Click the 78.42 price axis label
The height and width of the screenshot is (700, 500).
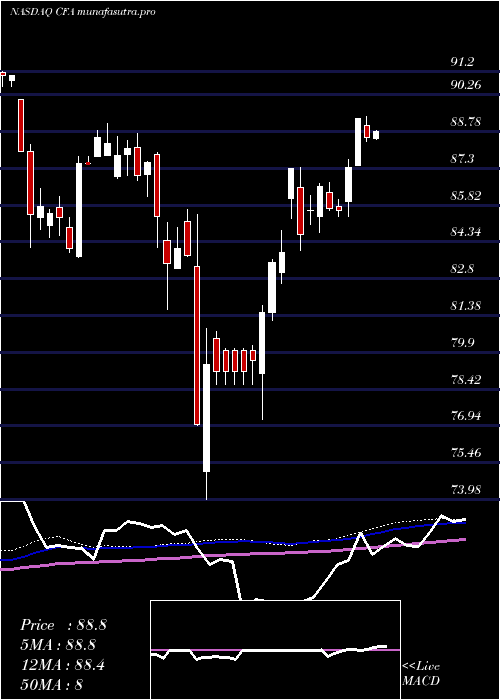466,380
